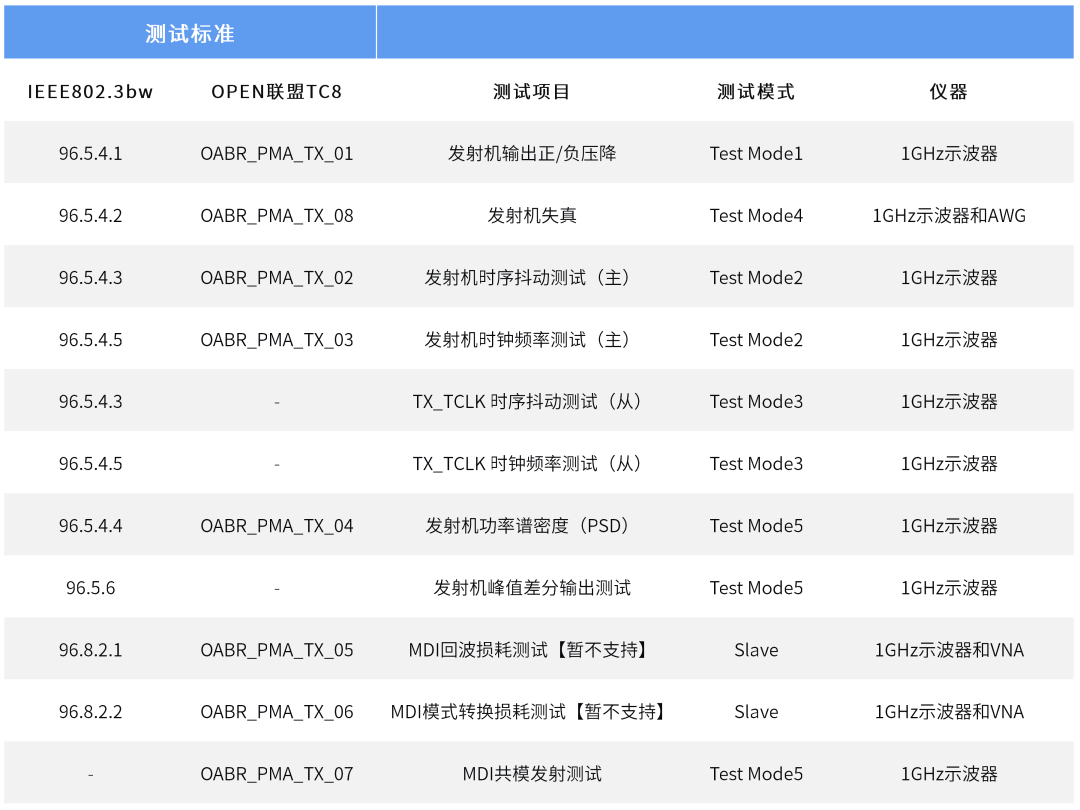The width and height of the screenshot is (1080, 810).
Task: Select cell OABR_PMA_TX_07
Action: point(277,773)
